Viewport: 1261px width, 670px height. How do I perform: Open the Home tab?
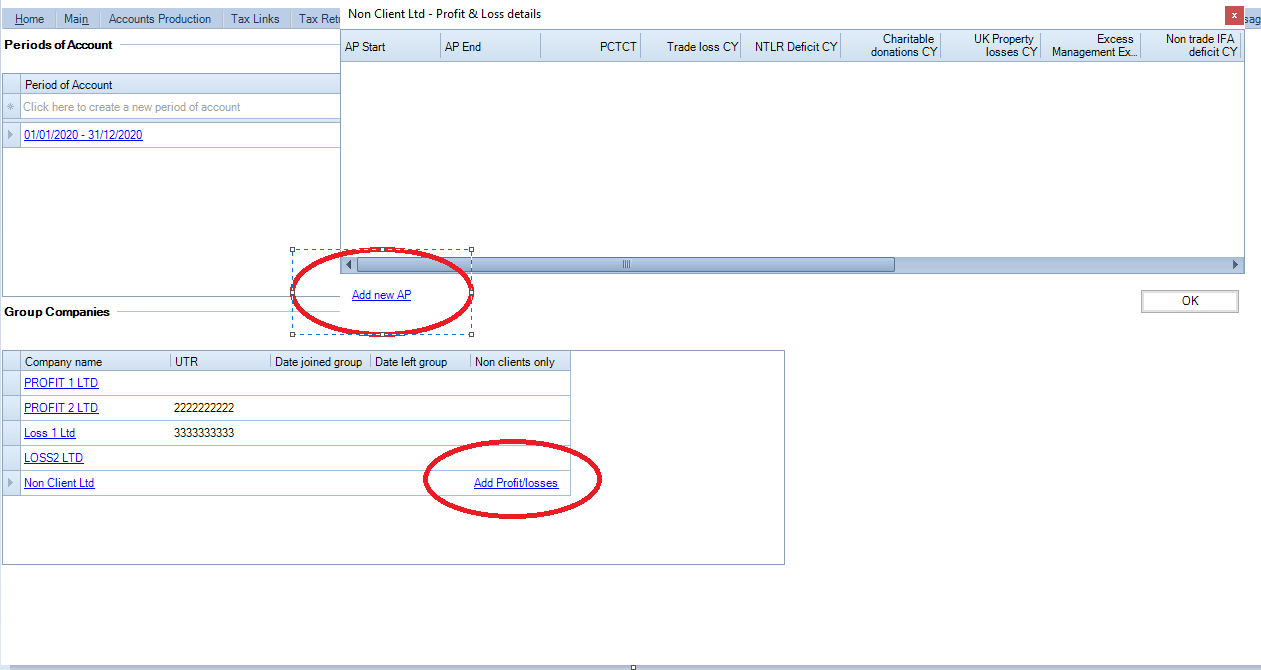(x=29, y=19)
